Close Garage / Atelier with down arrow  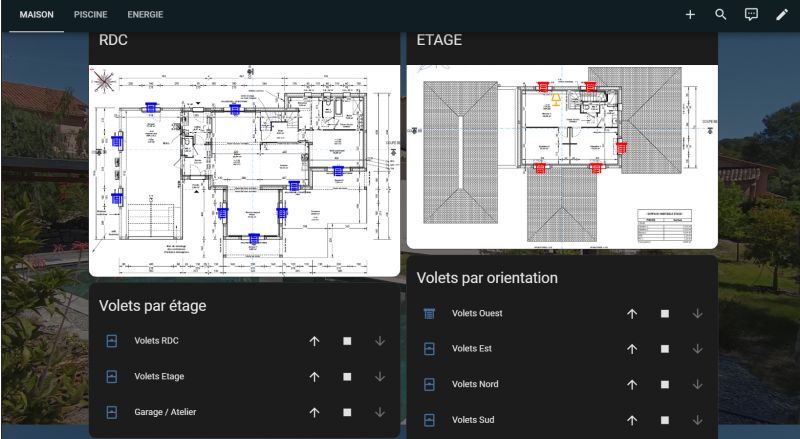coord(380,412)
